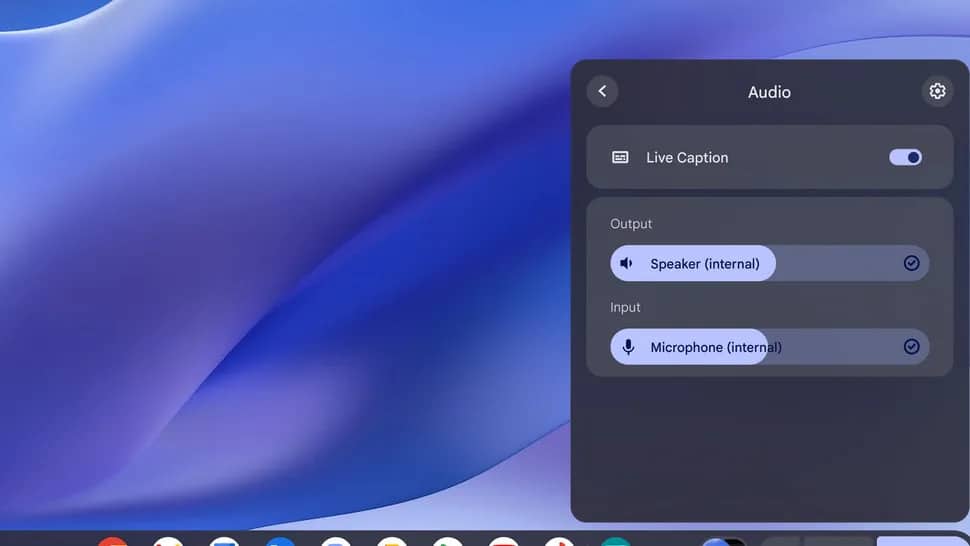970x546 pixels.
Task: Select Speaker (internal) checkmark as output
Action: point(911,263)
